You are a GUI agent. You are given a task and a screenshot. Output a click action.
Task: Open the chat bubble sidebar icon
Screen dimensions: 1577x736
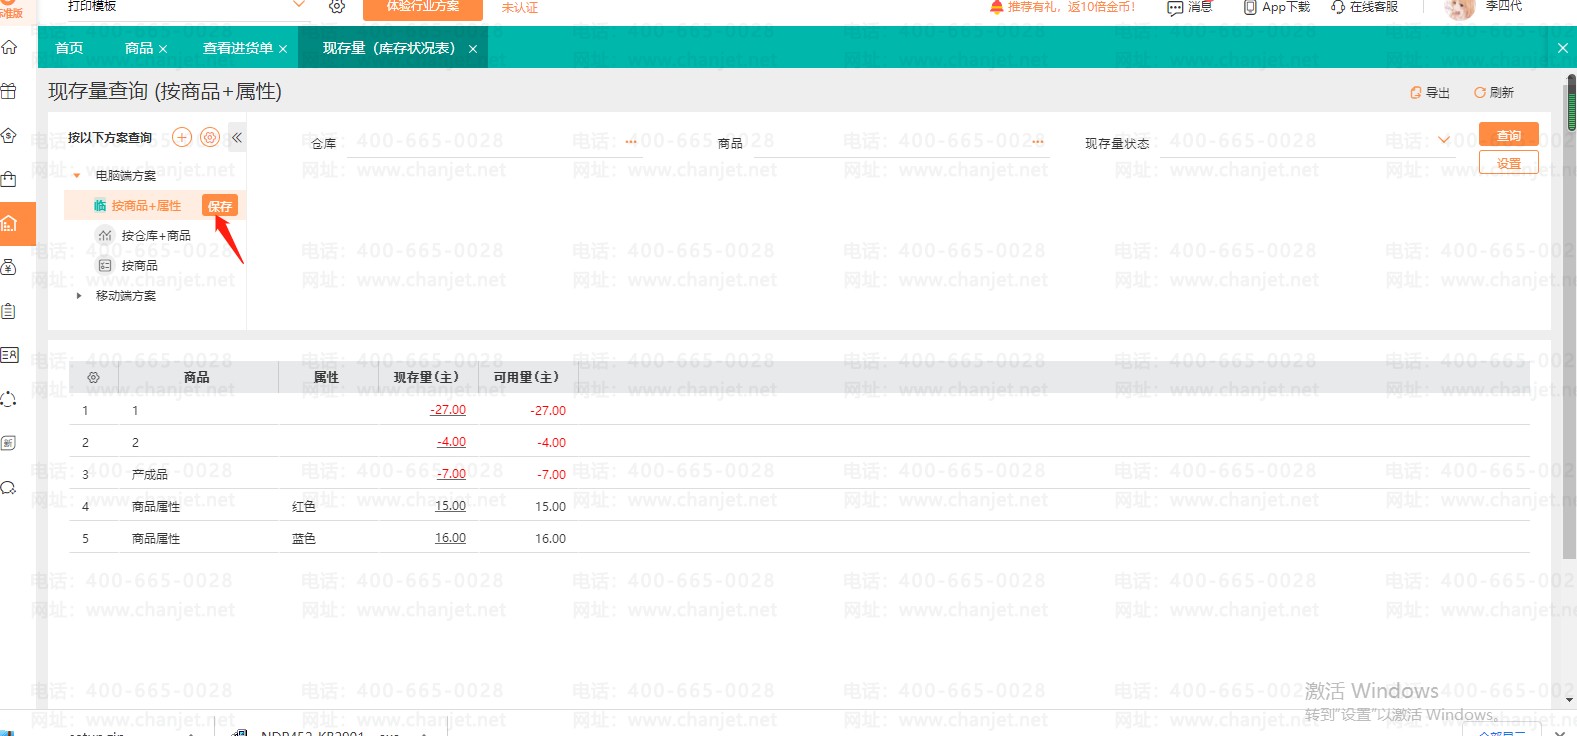(9, 488)
